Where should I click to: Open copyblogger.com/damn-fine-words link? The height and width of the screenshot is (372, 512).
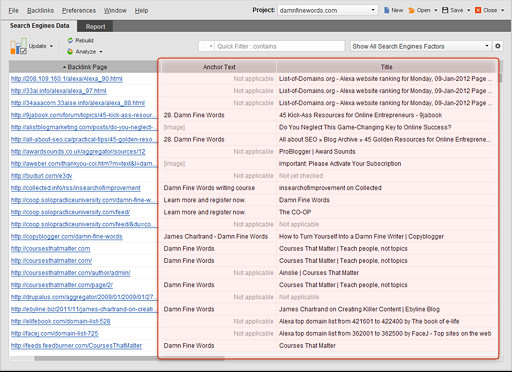click(x=67, y=236)
